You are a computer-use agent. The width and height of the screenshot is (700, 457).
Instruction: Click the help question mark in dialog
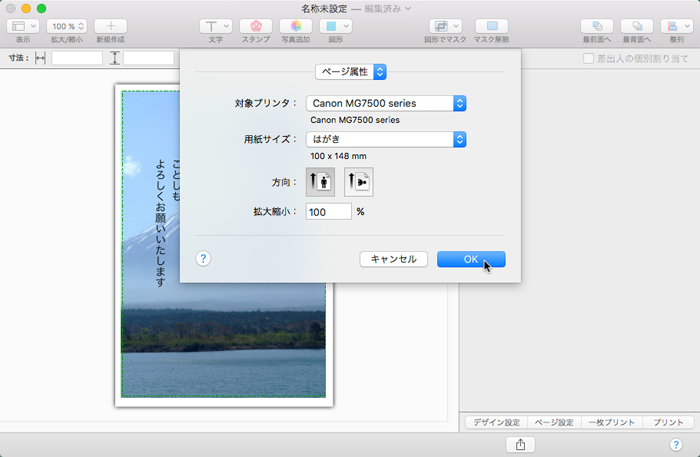click(203, 258)
